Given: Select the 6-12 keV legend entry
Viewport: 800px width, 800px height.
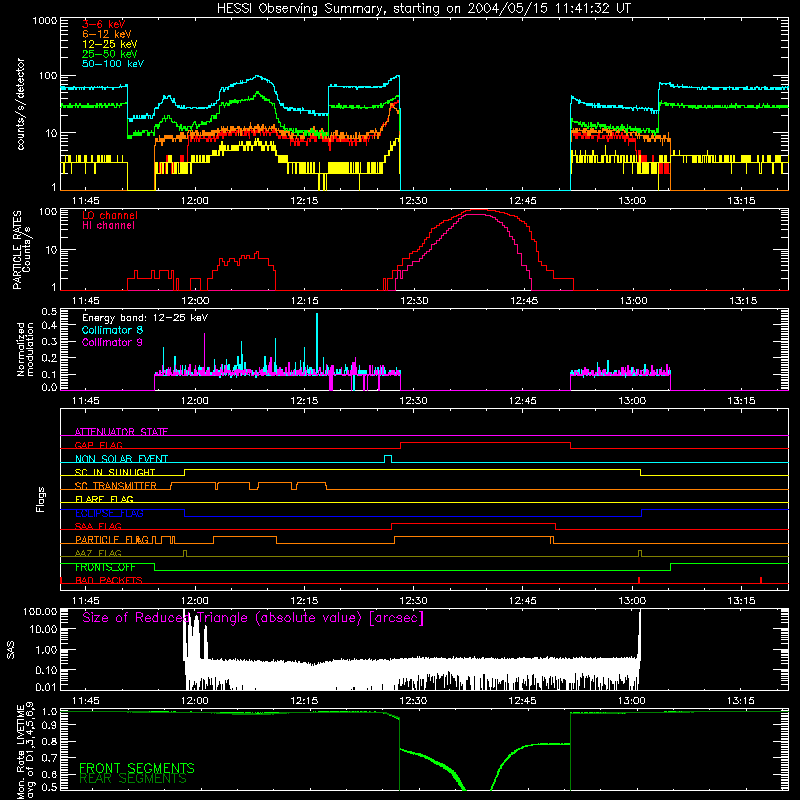Looking at the screenshot, I should click(107, 34).
